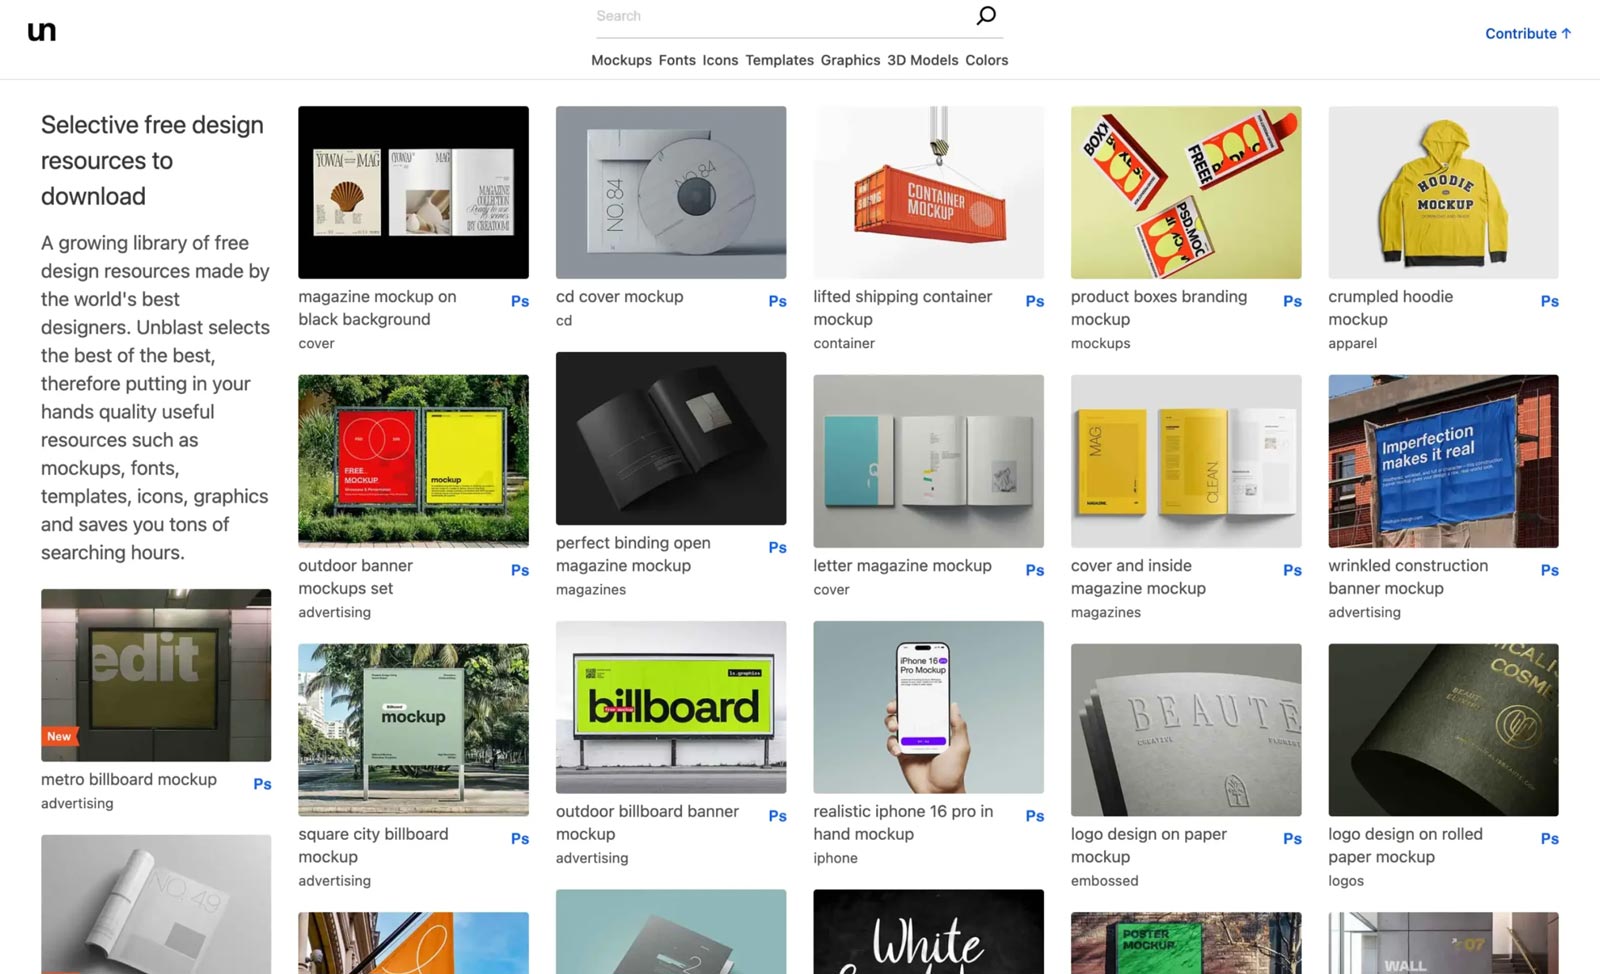Click the Ps icon beside magazine mockup on black background
This screenshot has width=1600, height=974.
(520, 301)
